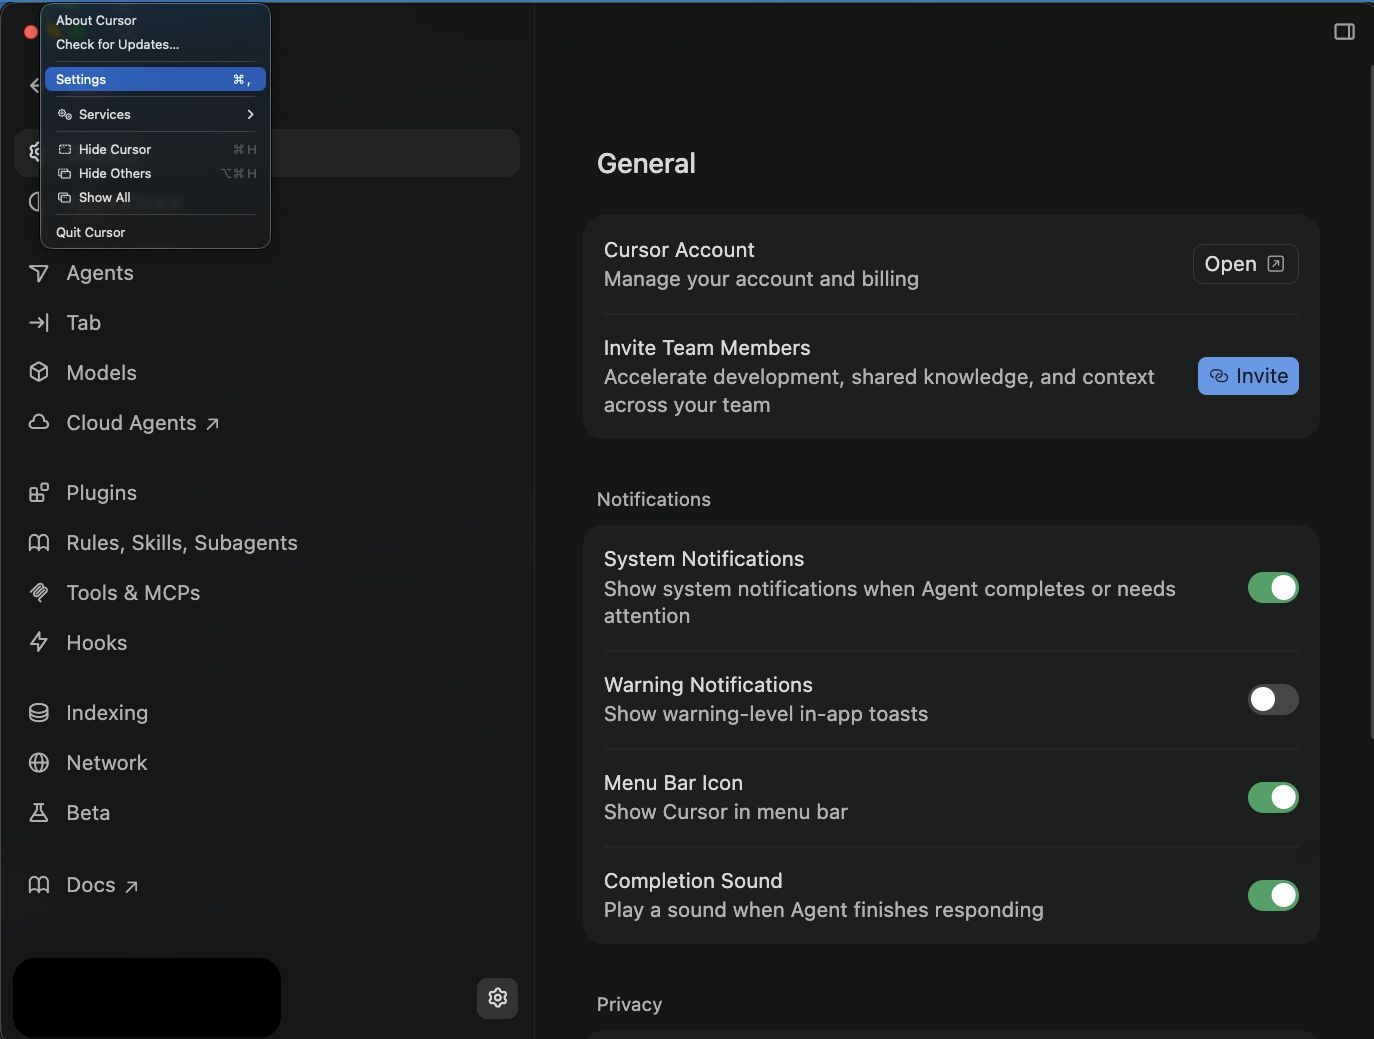
Task: Open the Beta settings section
Action: tap(267, 813)
